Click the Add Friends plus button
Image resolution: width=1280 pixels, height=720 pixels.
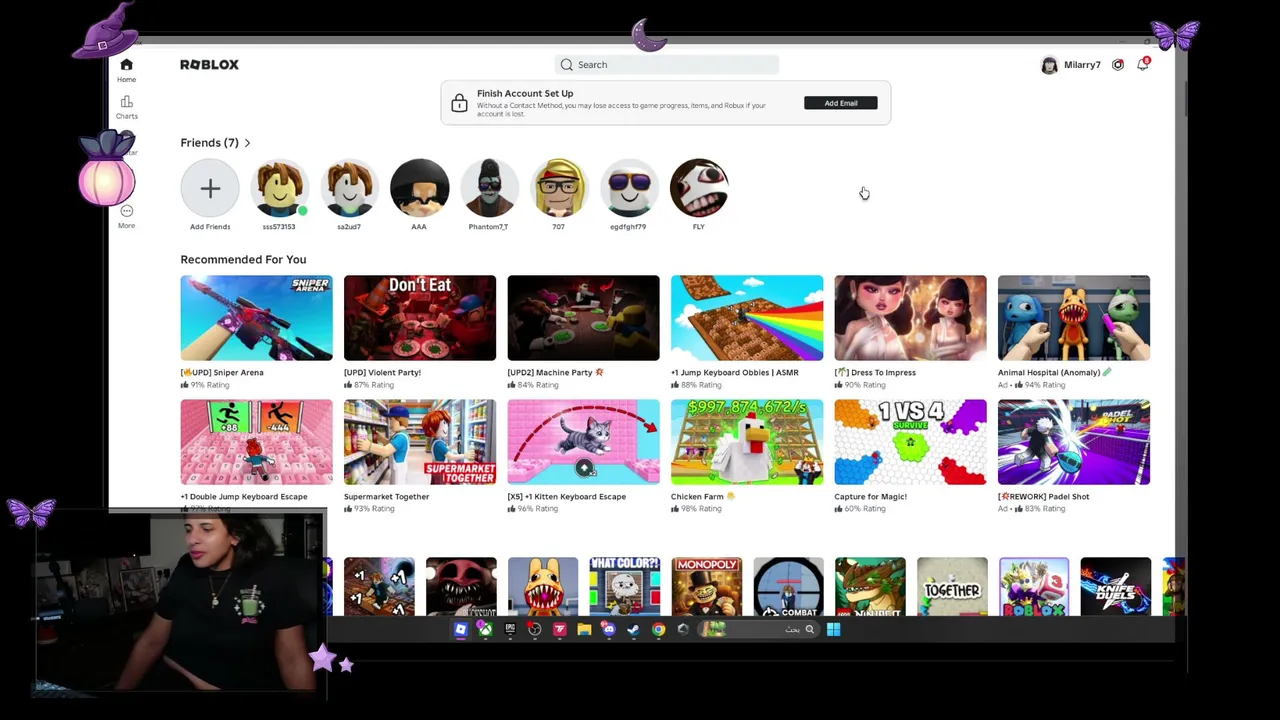click(210, 188)
